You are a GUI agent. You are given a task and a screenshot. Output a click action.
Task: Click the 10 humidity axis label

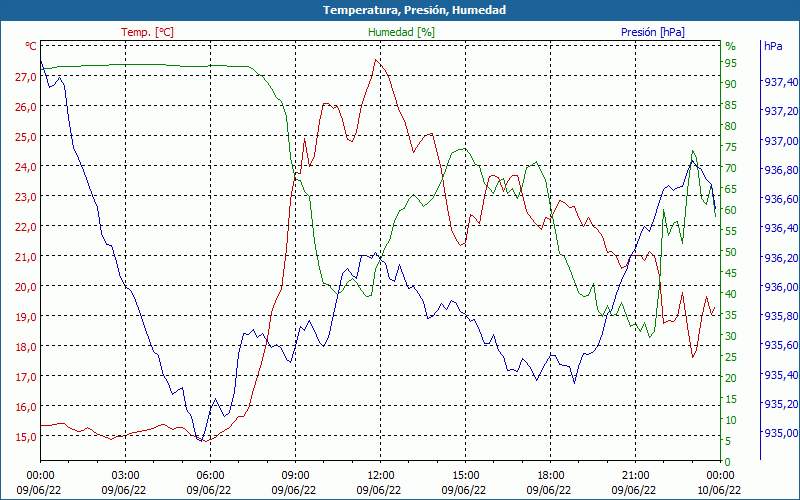point(731,420)
